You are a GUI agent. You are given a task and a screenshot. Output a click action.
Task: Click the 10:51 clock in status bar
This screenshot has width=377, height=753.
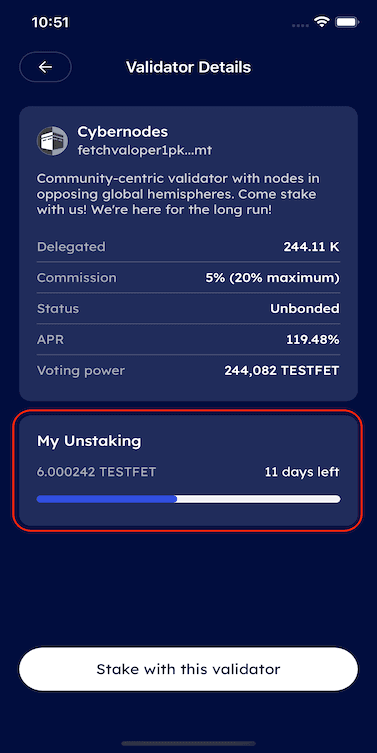coord(50,22)
